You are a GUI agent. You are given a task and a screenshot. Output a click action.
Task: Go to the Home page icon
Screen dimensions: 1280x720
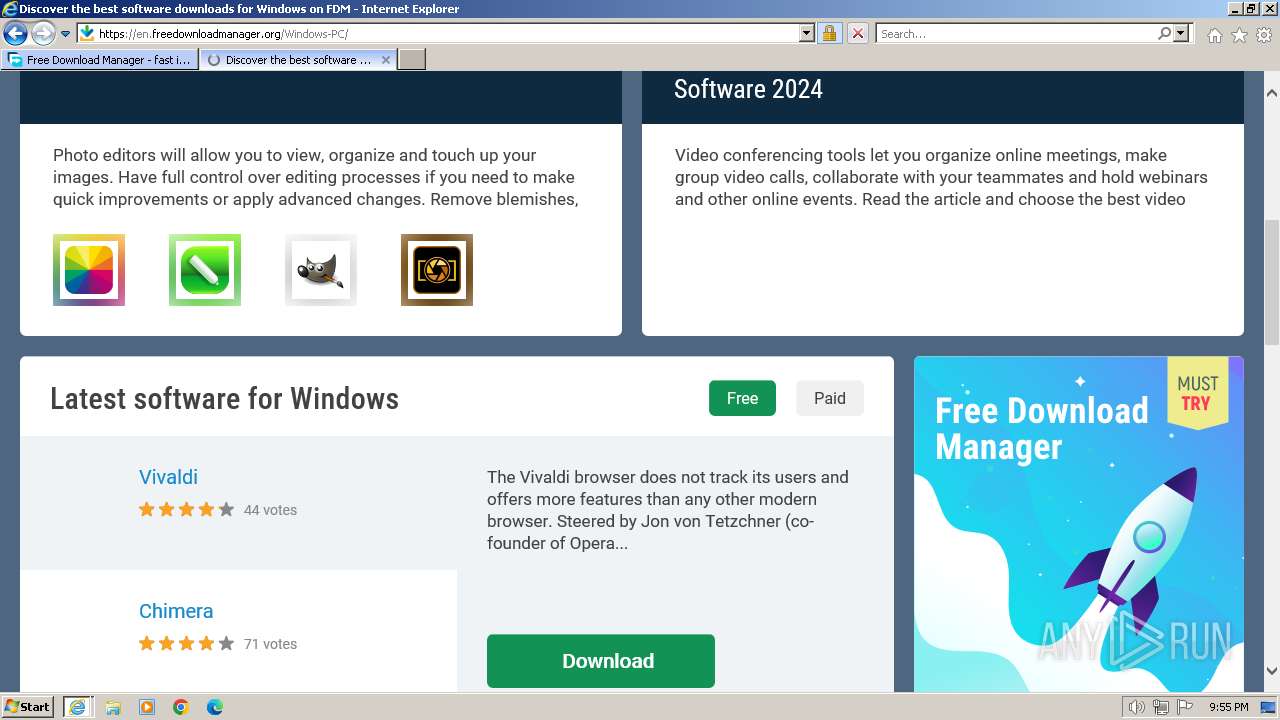coord(1214,34)
